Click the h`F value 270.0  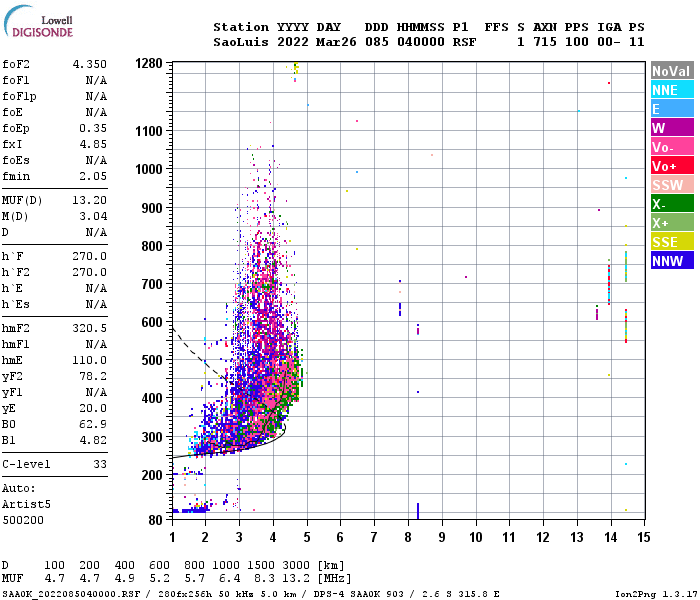[x=90, y=256]
